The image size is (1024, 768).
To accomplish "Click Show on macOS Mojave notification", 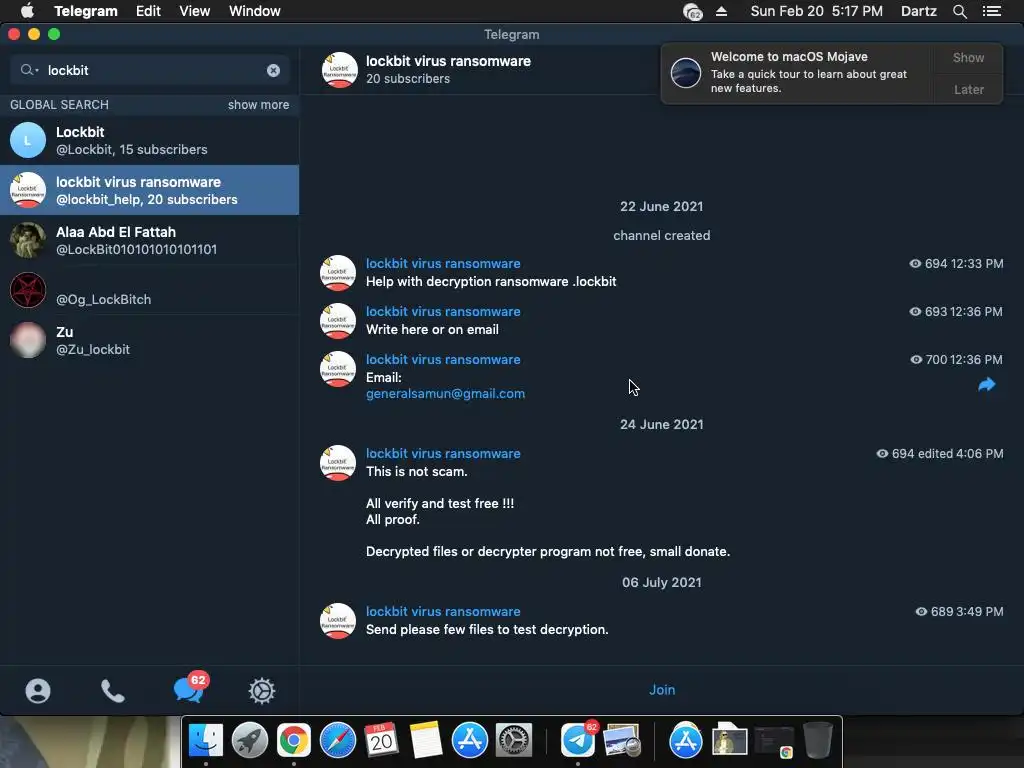I will coord(968,57).
